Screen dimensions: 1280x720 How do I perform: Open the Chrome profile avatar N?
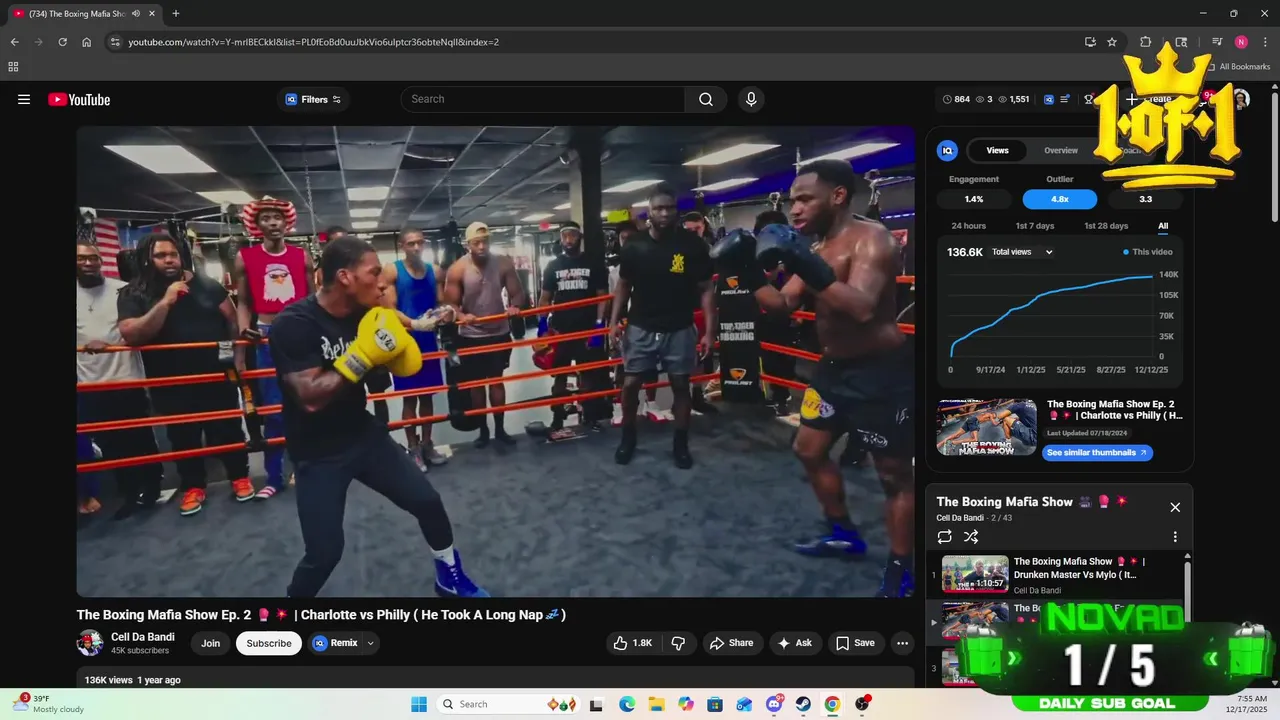(1241, 42)
